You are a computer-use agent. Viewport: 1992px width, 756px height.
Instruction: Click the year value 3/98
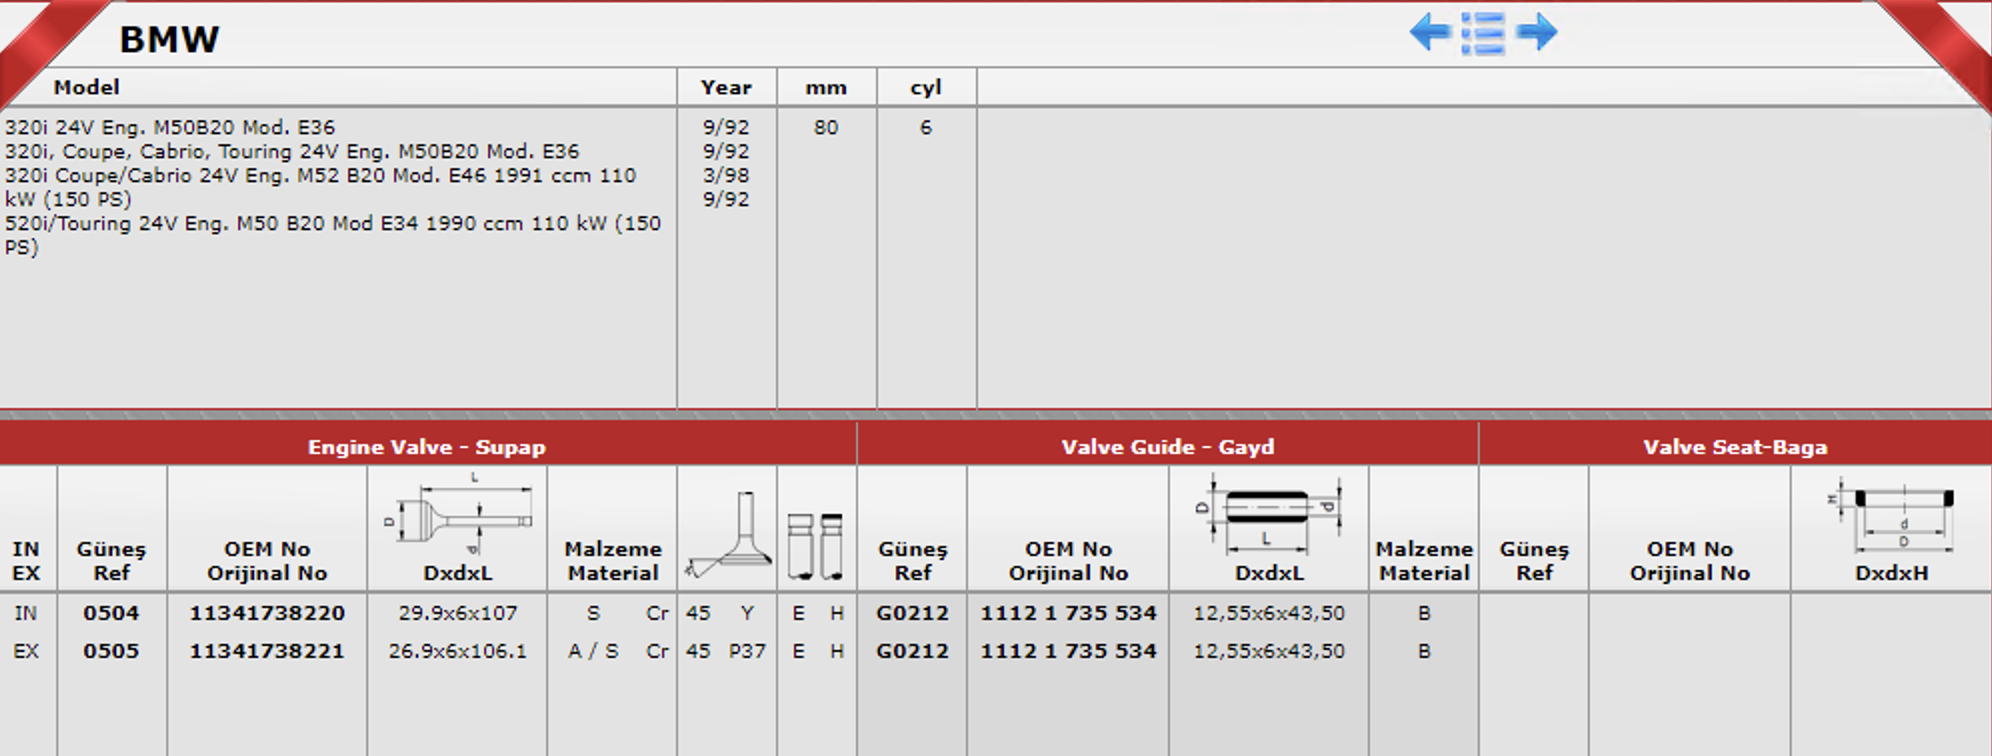click(726, 175)
